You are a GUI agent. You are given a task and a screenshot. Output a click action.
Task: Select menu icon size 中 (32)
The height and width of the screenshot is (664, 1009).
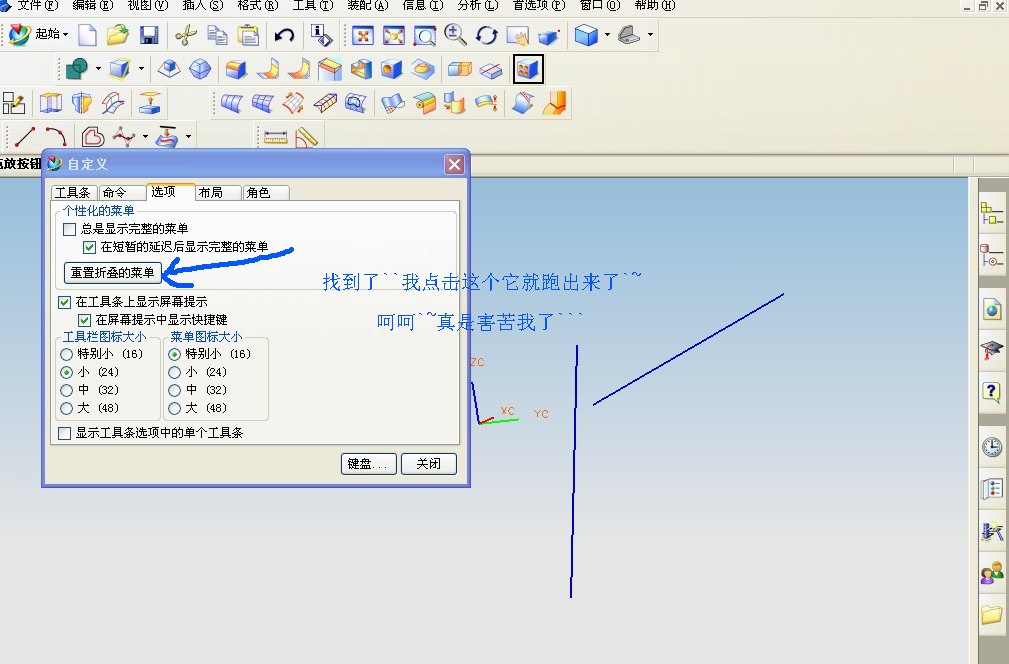click(x=174, y=390)
